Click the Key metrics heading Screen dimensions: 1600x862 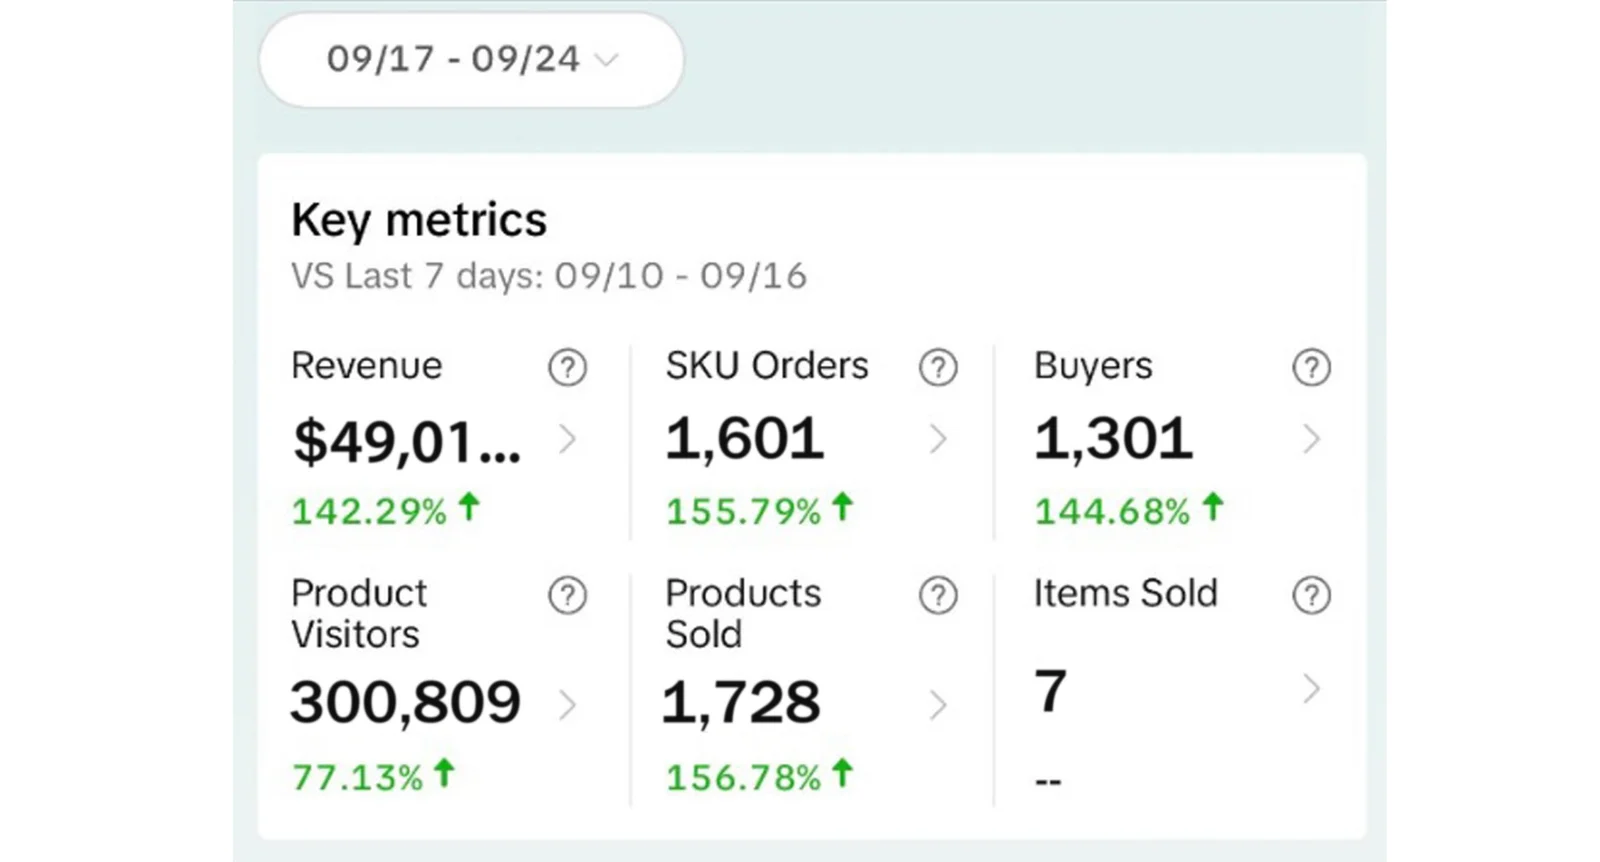(419, 220)
